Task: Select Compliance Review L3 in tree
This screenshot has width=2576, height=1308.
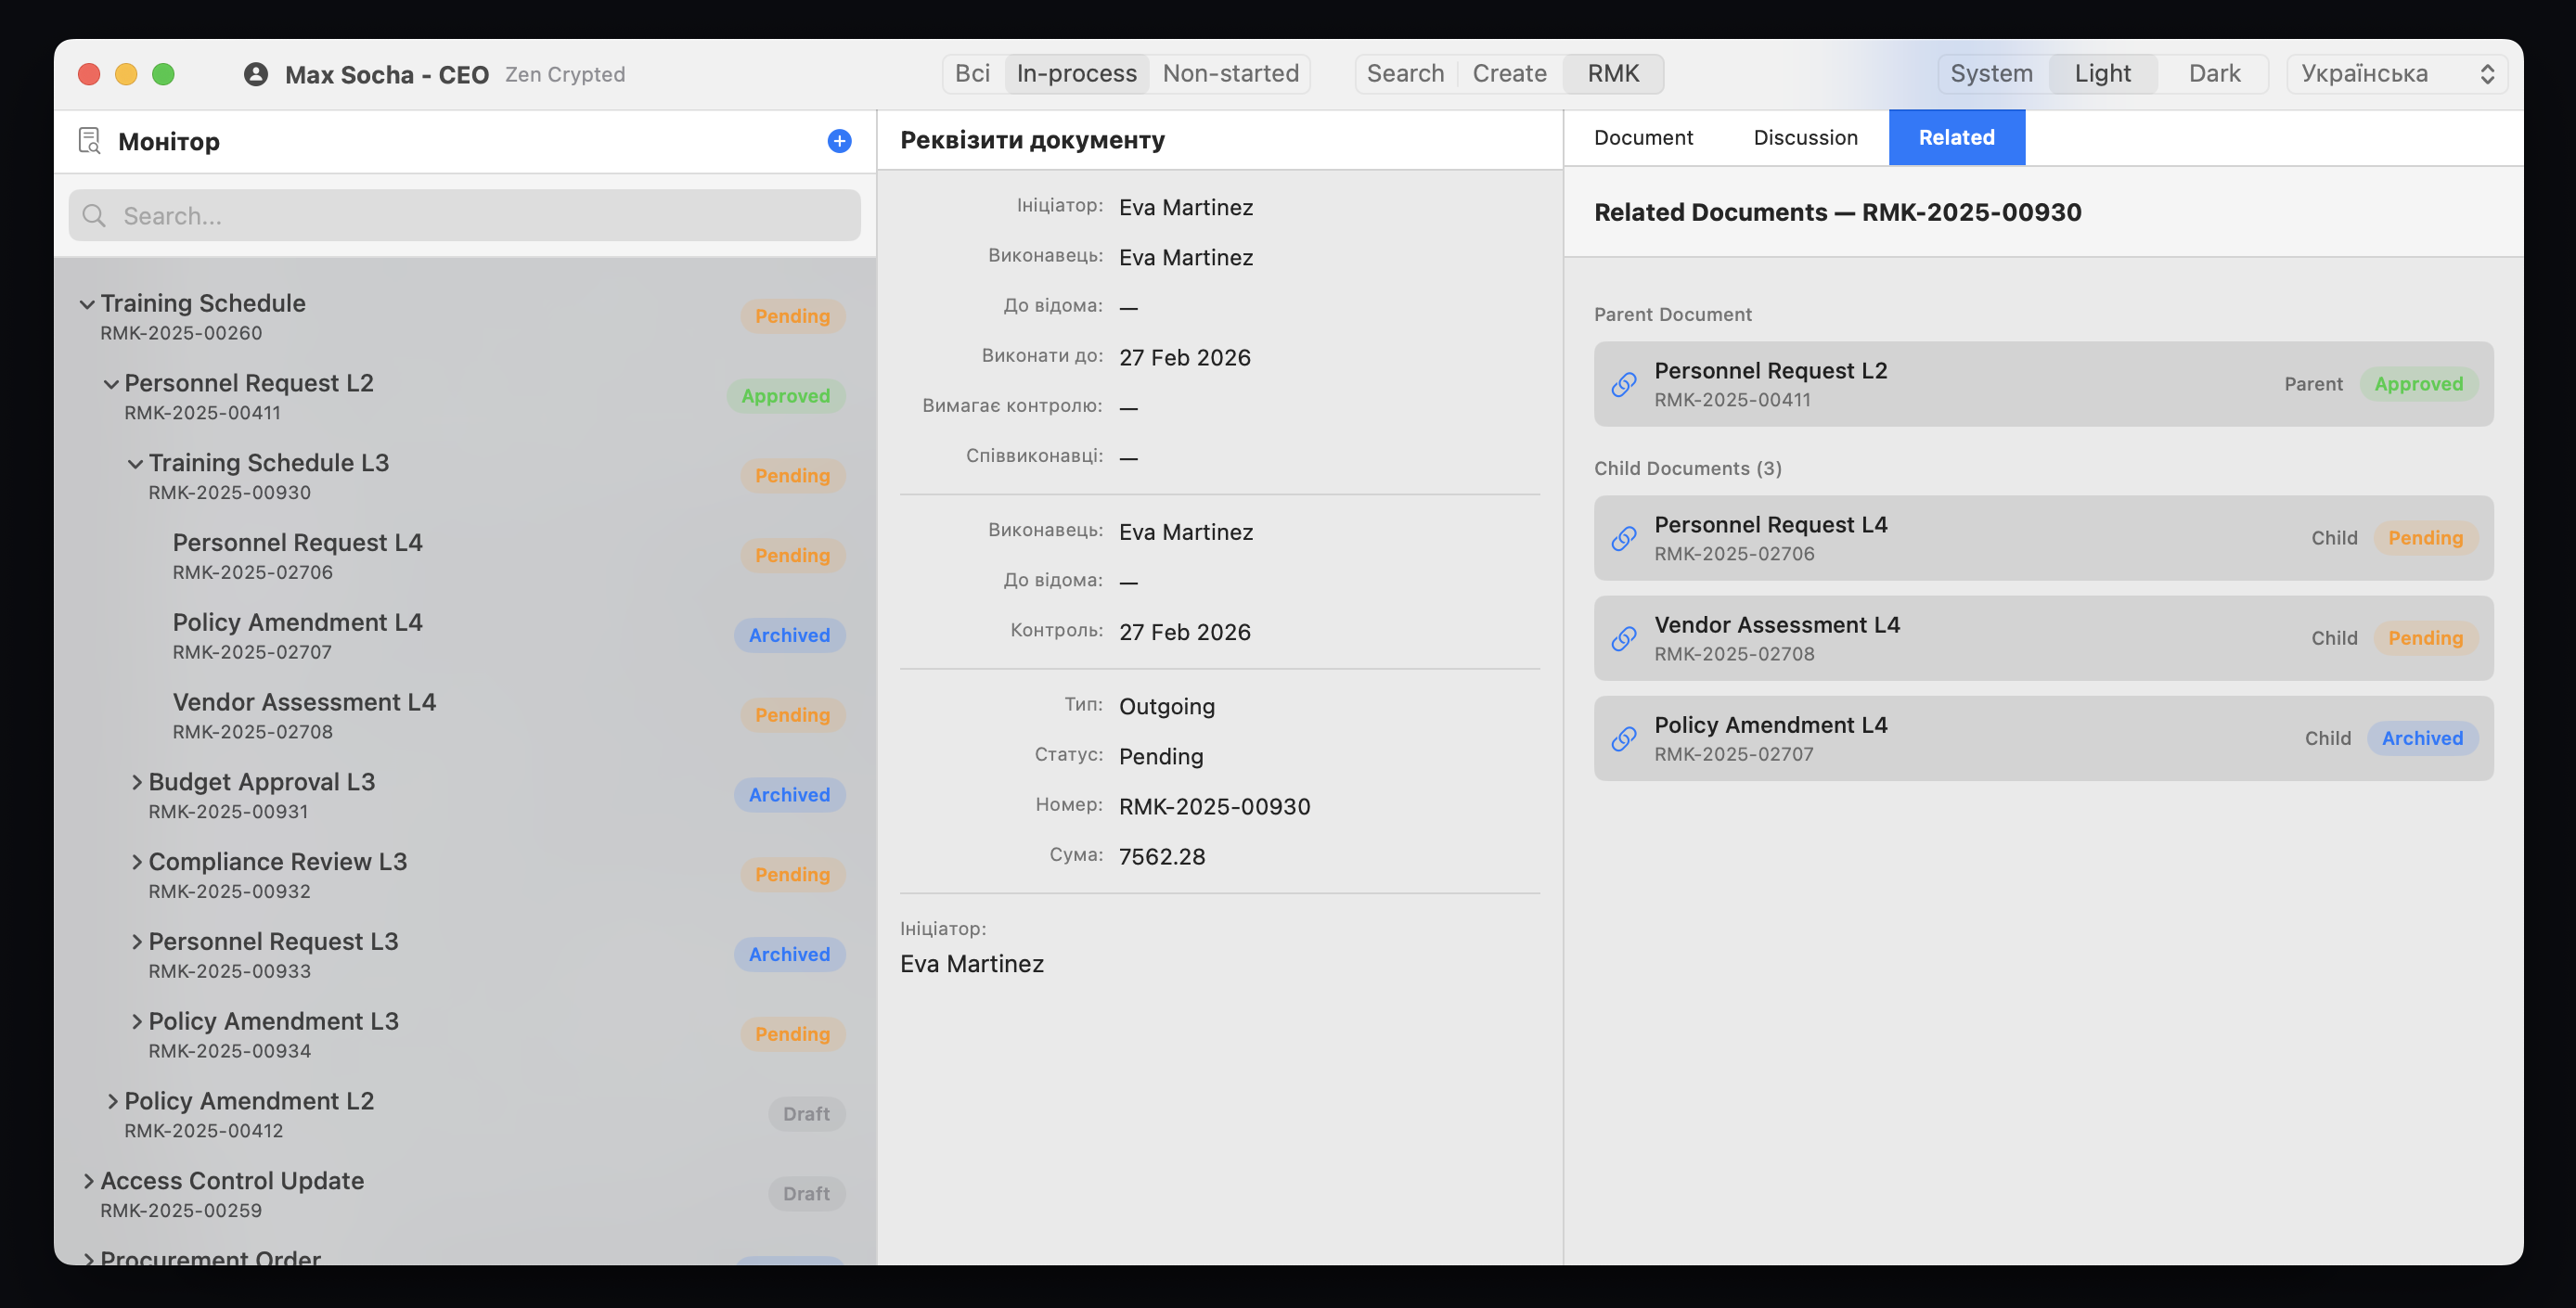Action: tap(277, 862)
